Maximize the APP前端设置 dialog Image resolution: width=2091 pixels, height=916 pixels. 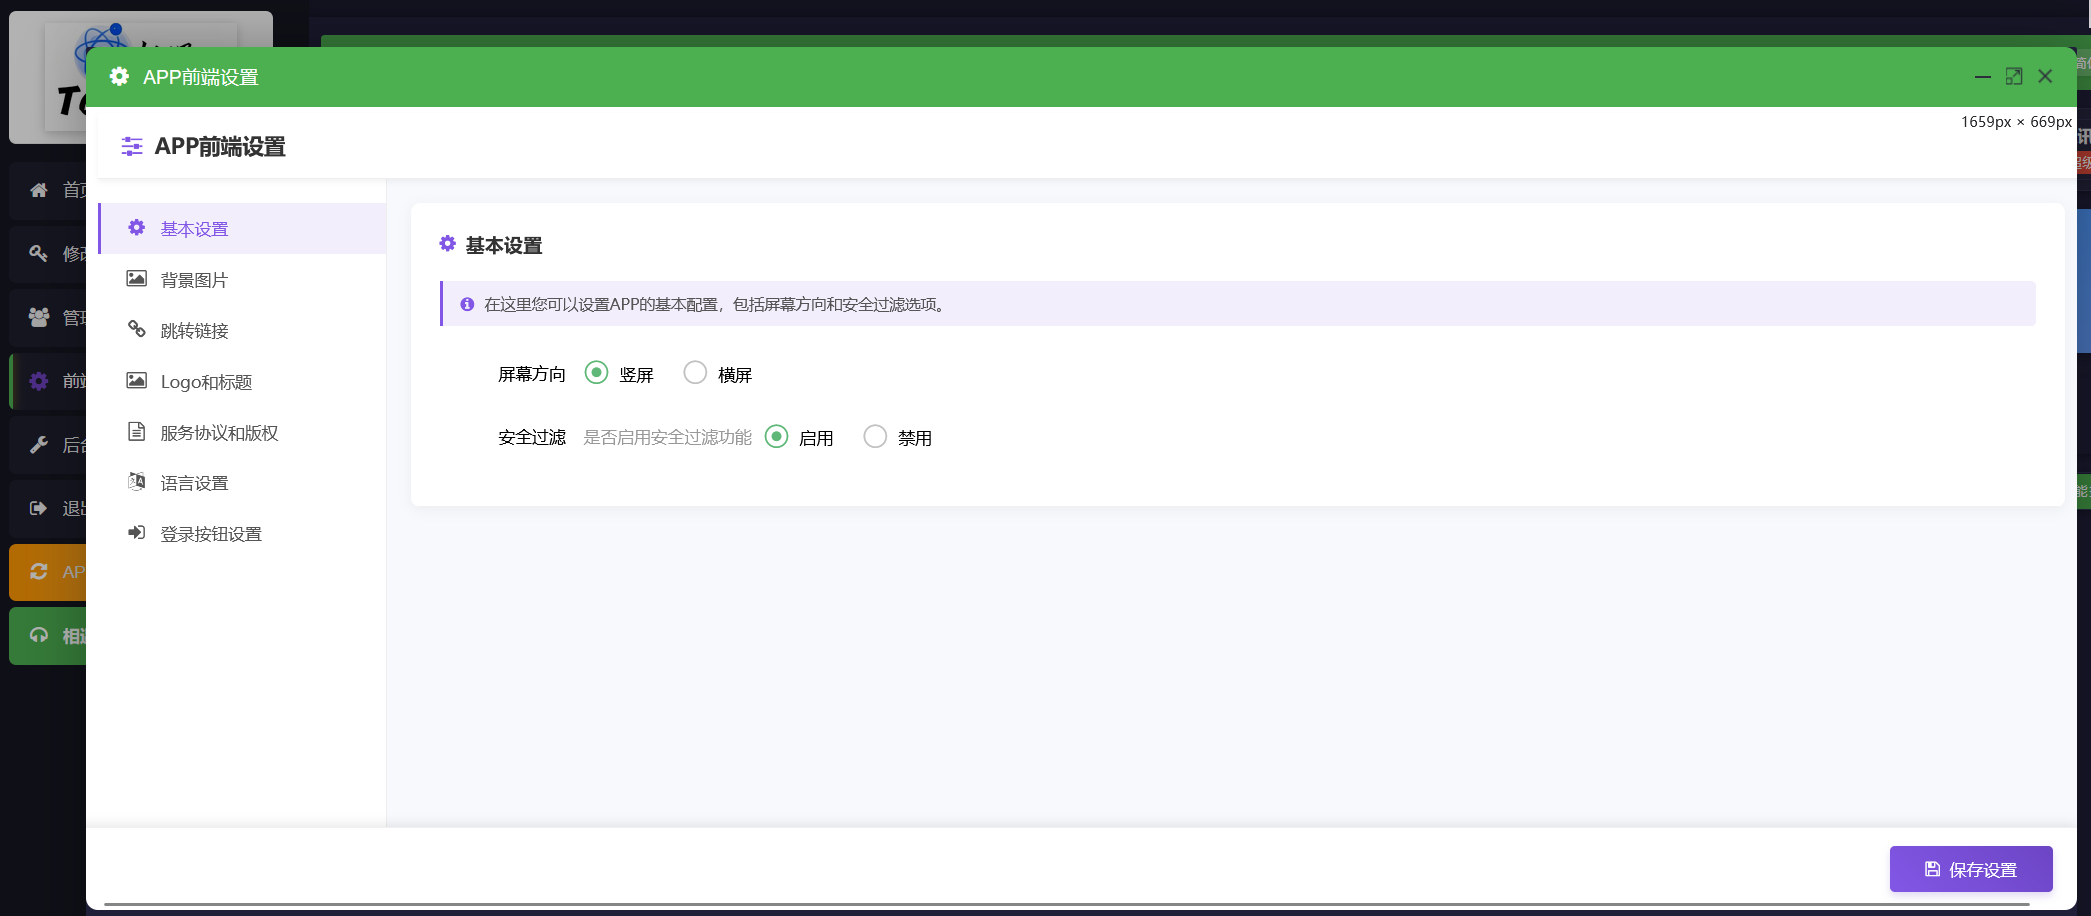(x=2014, y=77)
